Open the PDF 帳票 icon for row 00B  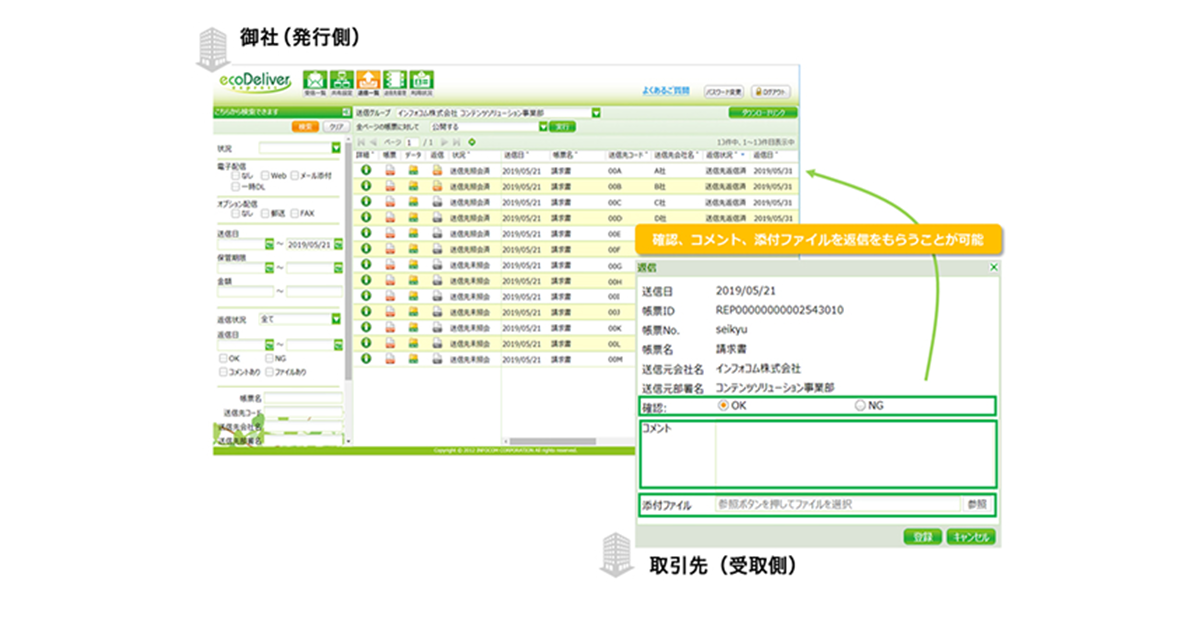(390, 186)
